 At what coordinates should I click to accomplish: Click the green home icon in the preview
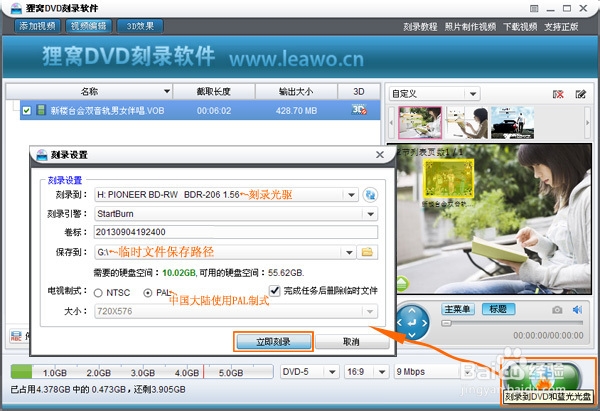403,284
